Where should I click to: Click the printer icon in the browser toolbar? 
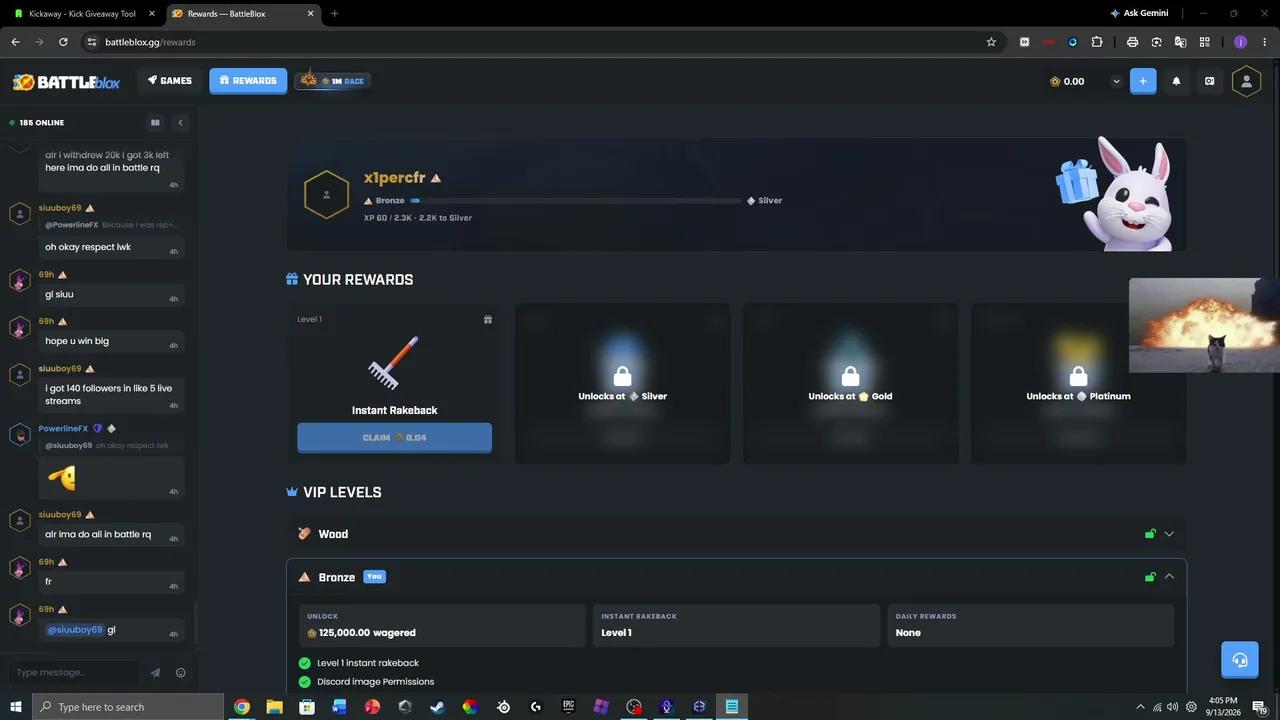coord(1132,42)
